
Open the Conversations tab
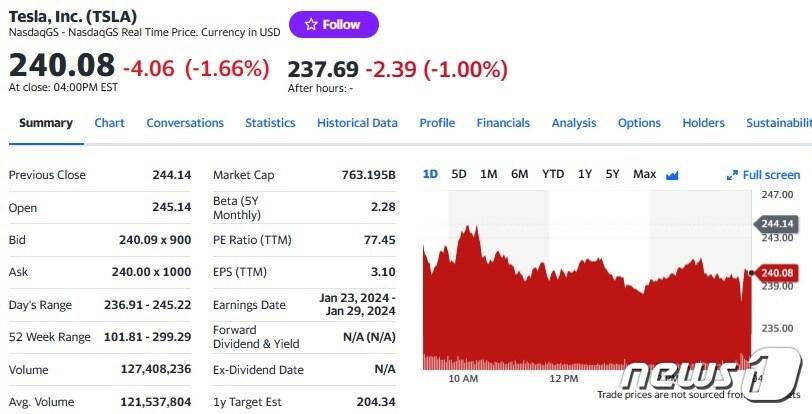click(x=185, y=123)
